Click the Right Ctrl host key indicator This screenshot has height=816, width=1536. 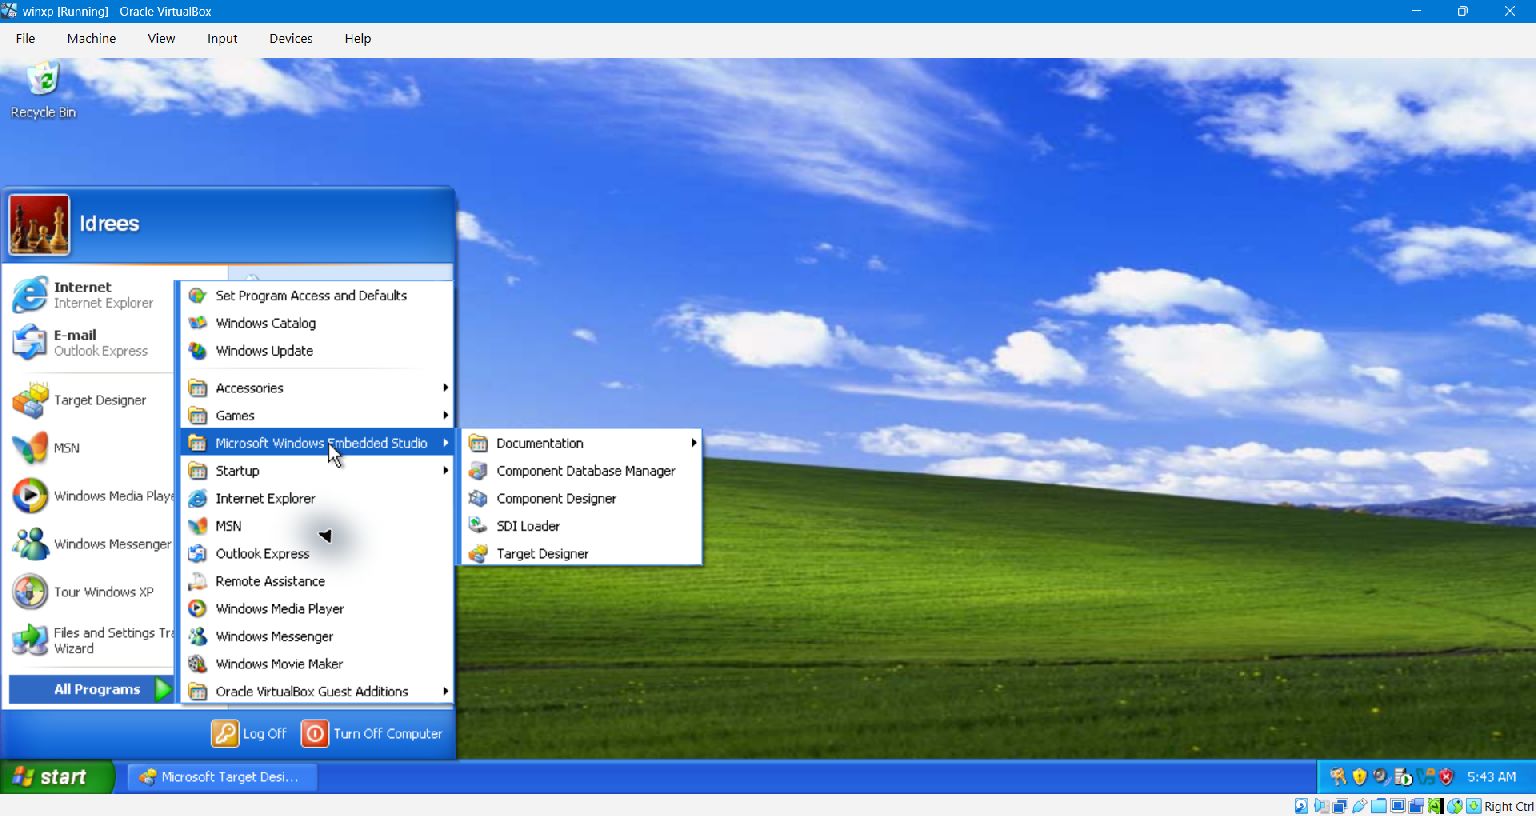click(x=1509, y=806)
